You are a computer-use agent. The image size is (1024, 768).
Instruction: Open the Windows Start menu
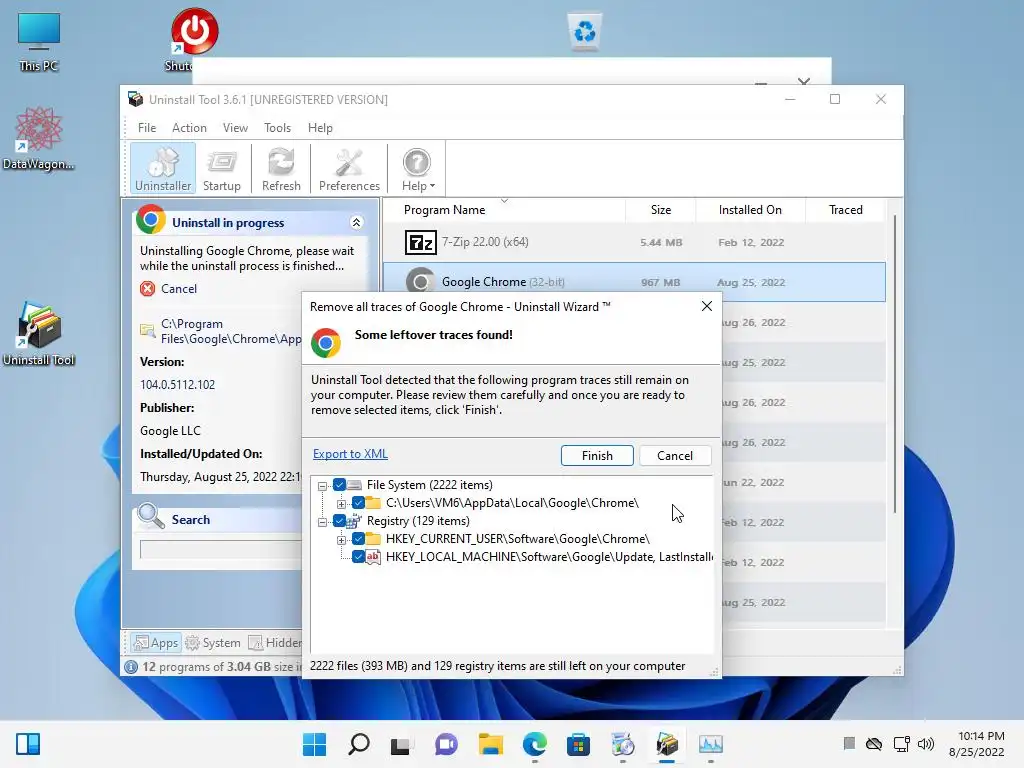point(314,744)
